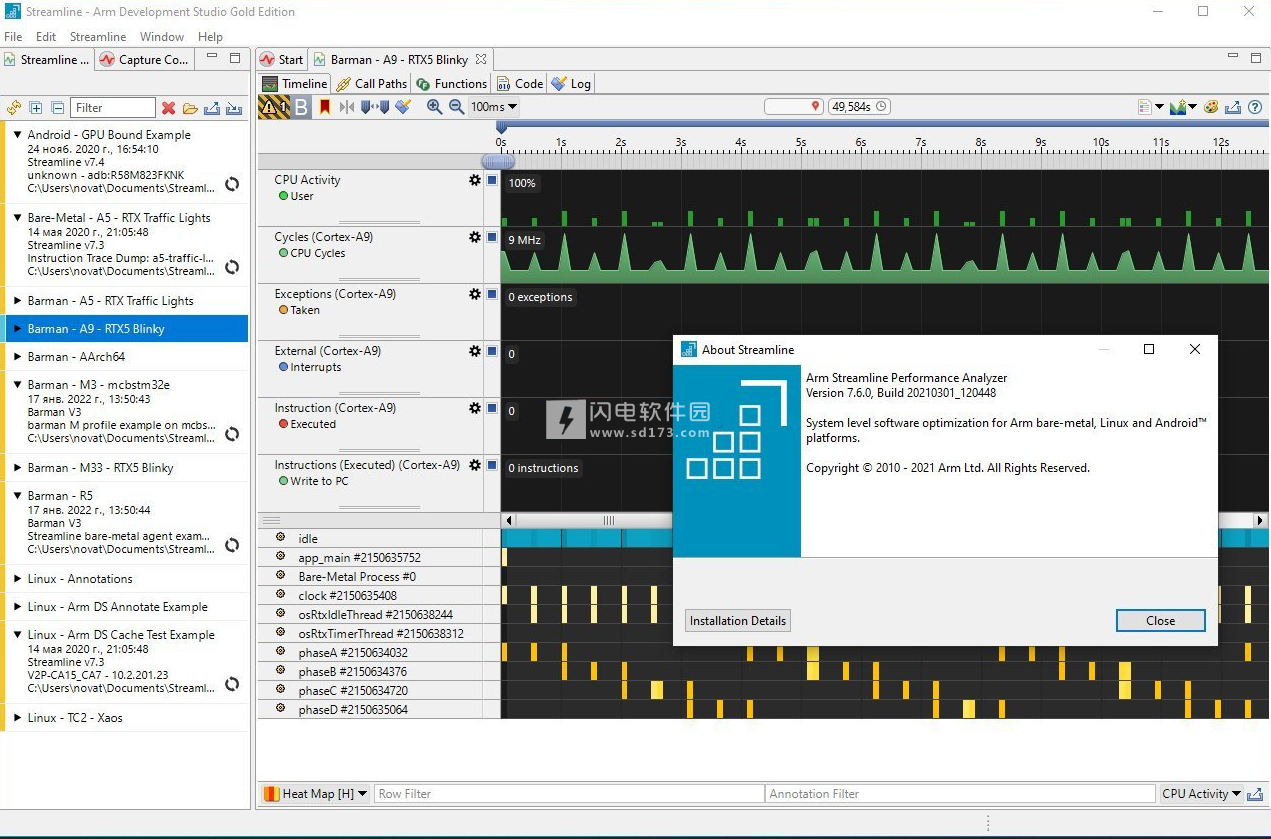Open dropdown arrow next to add chart icon

(x=1193, y=107)
